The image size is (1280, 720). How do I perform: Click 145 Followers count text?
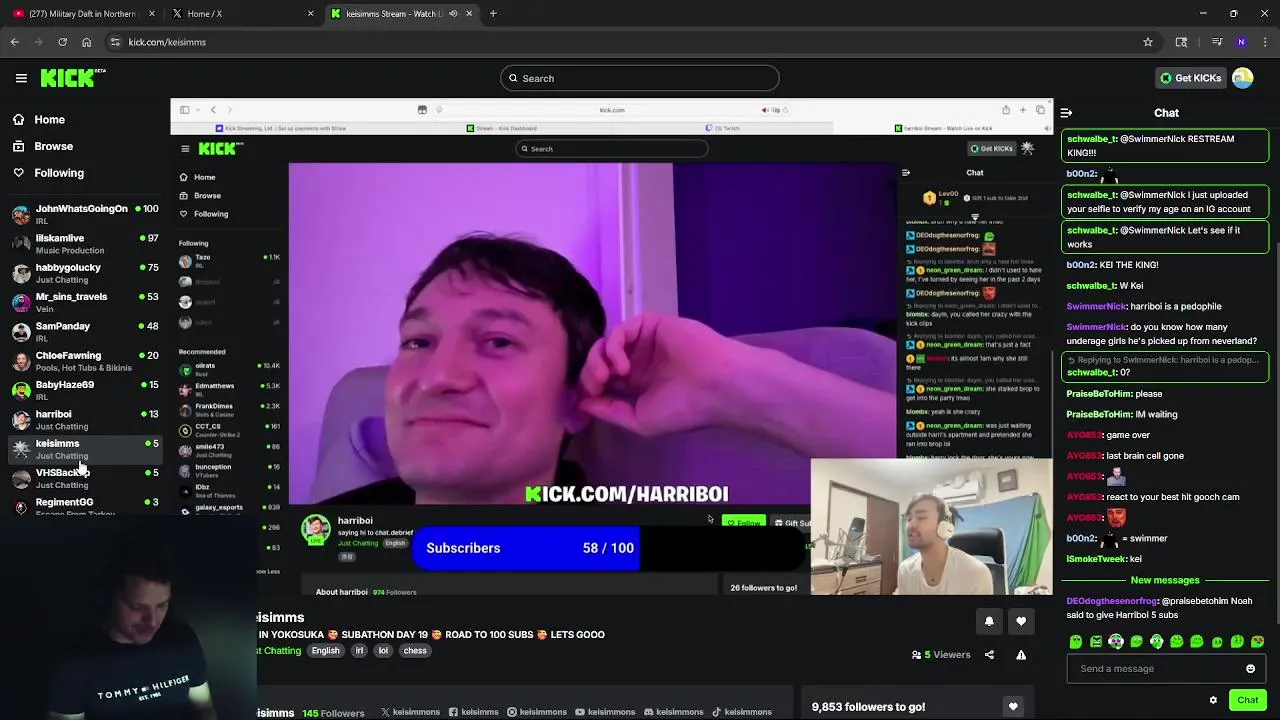[x=333, y=713]
